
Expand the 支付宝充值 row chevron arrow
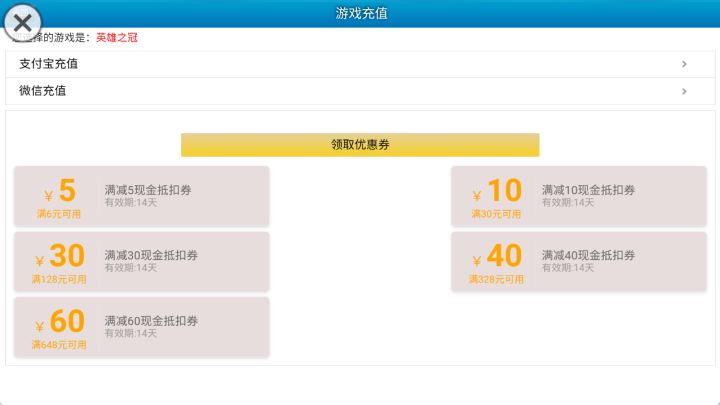pos(684,64)
